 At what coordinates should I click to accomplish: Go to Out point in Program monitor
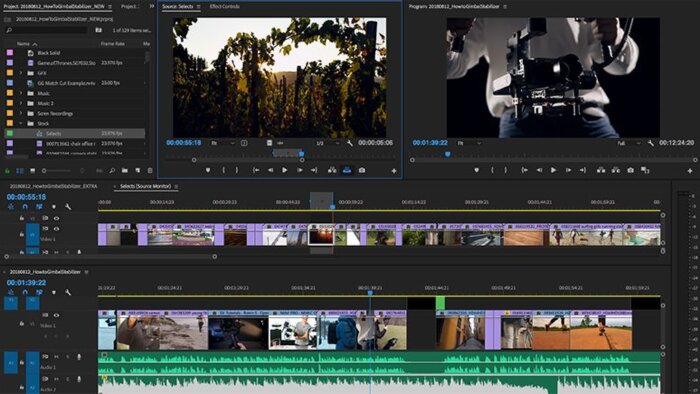coord(583,170)
